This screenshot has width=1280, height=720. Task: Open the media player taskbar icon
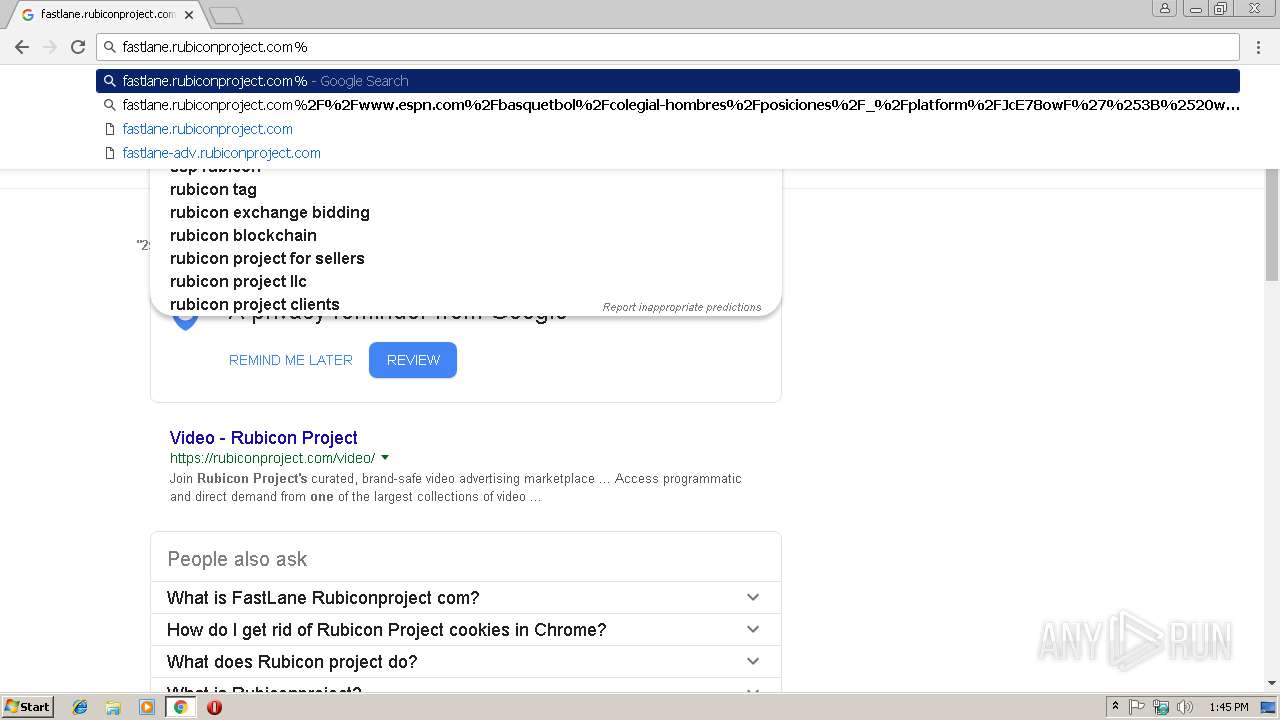147,707
